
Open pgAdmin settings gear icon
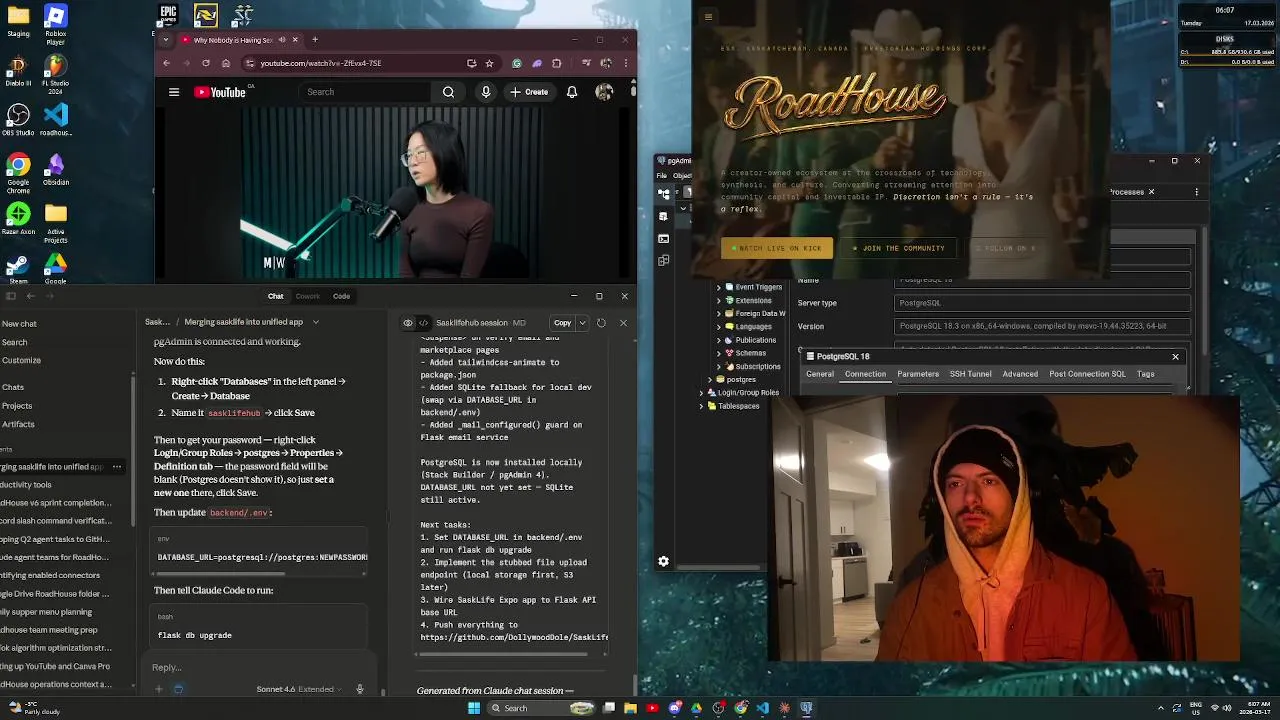663,562
